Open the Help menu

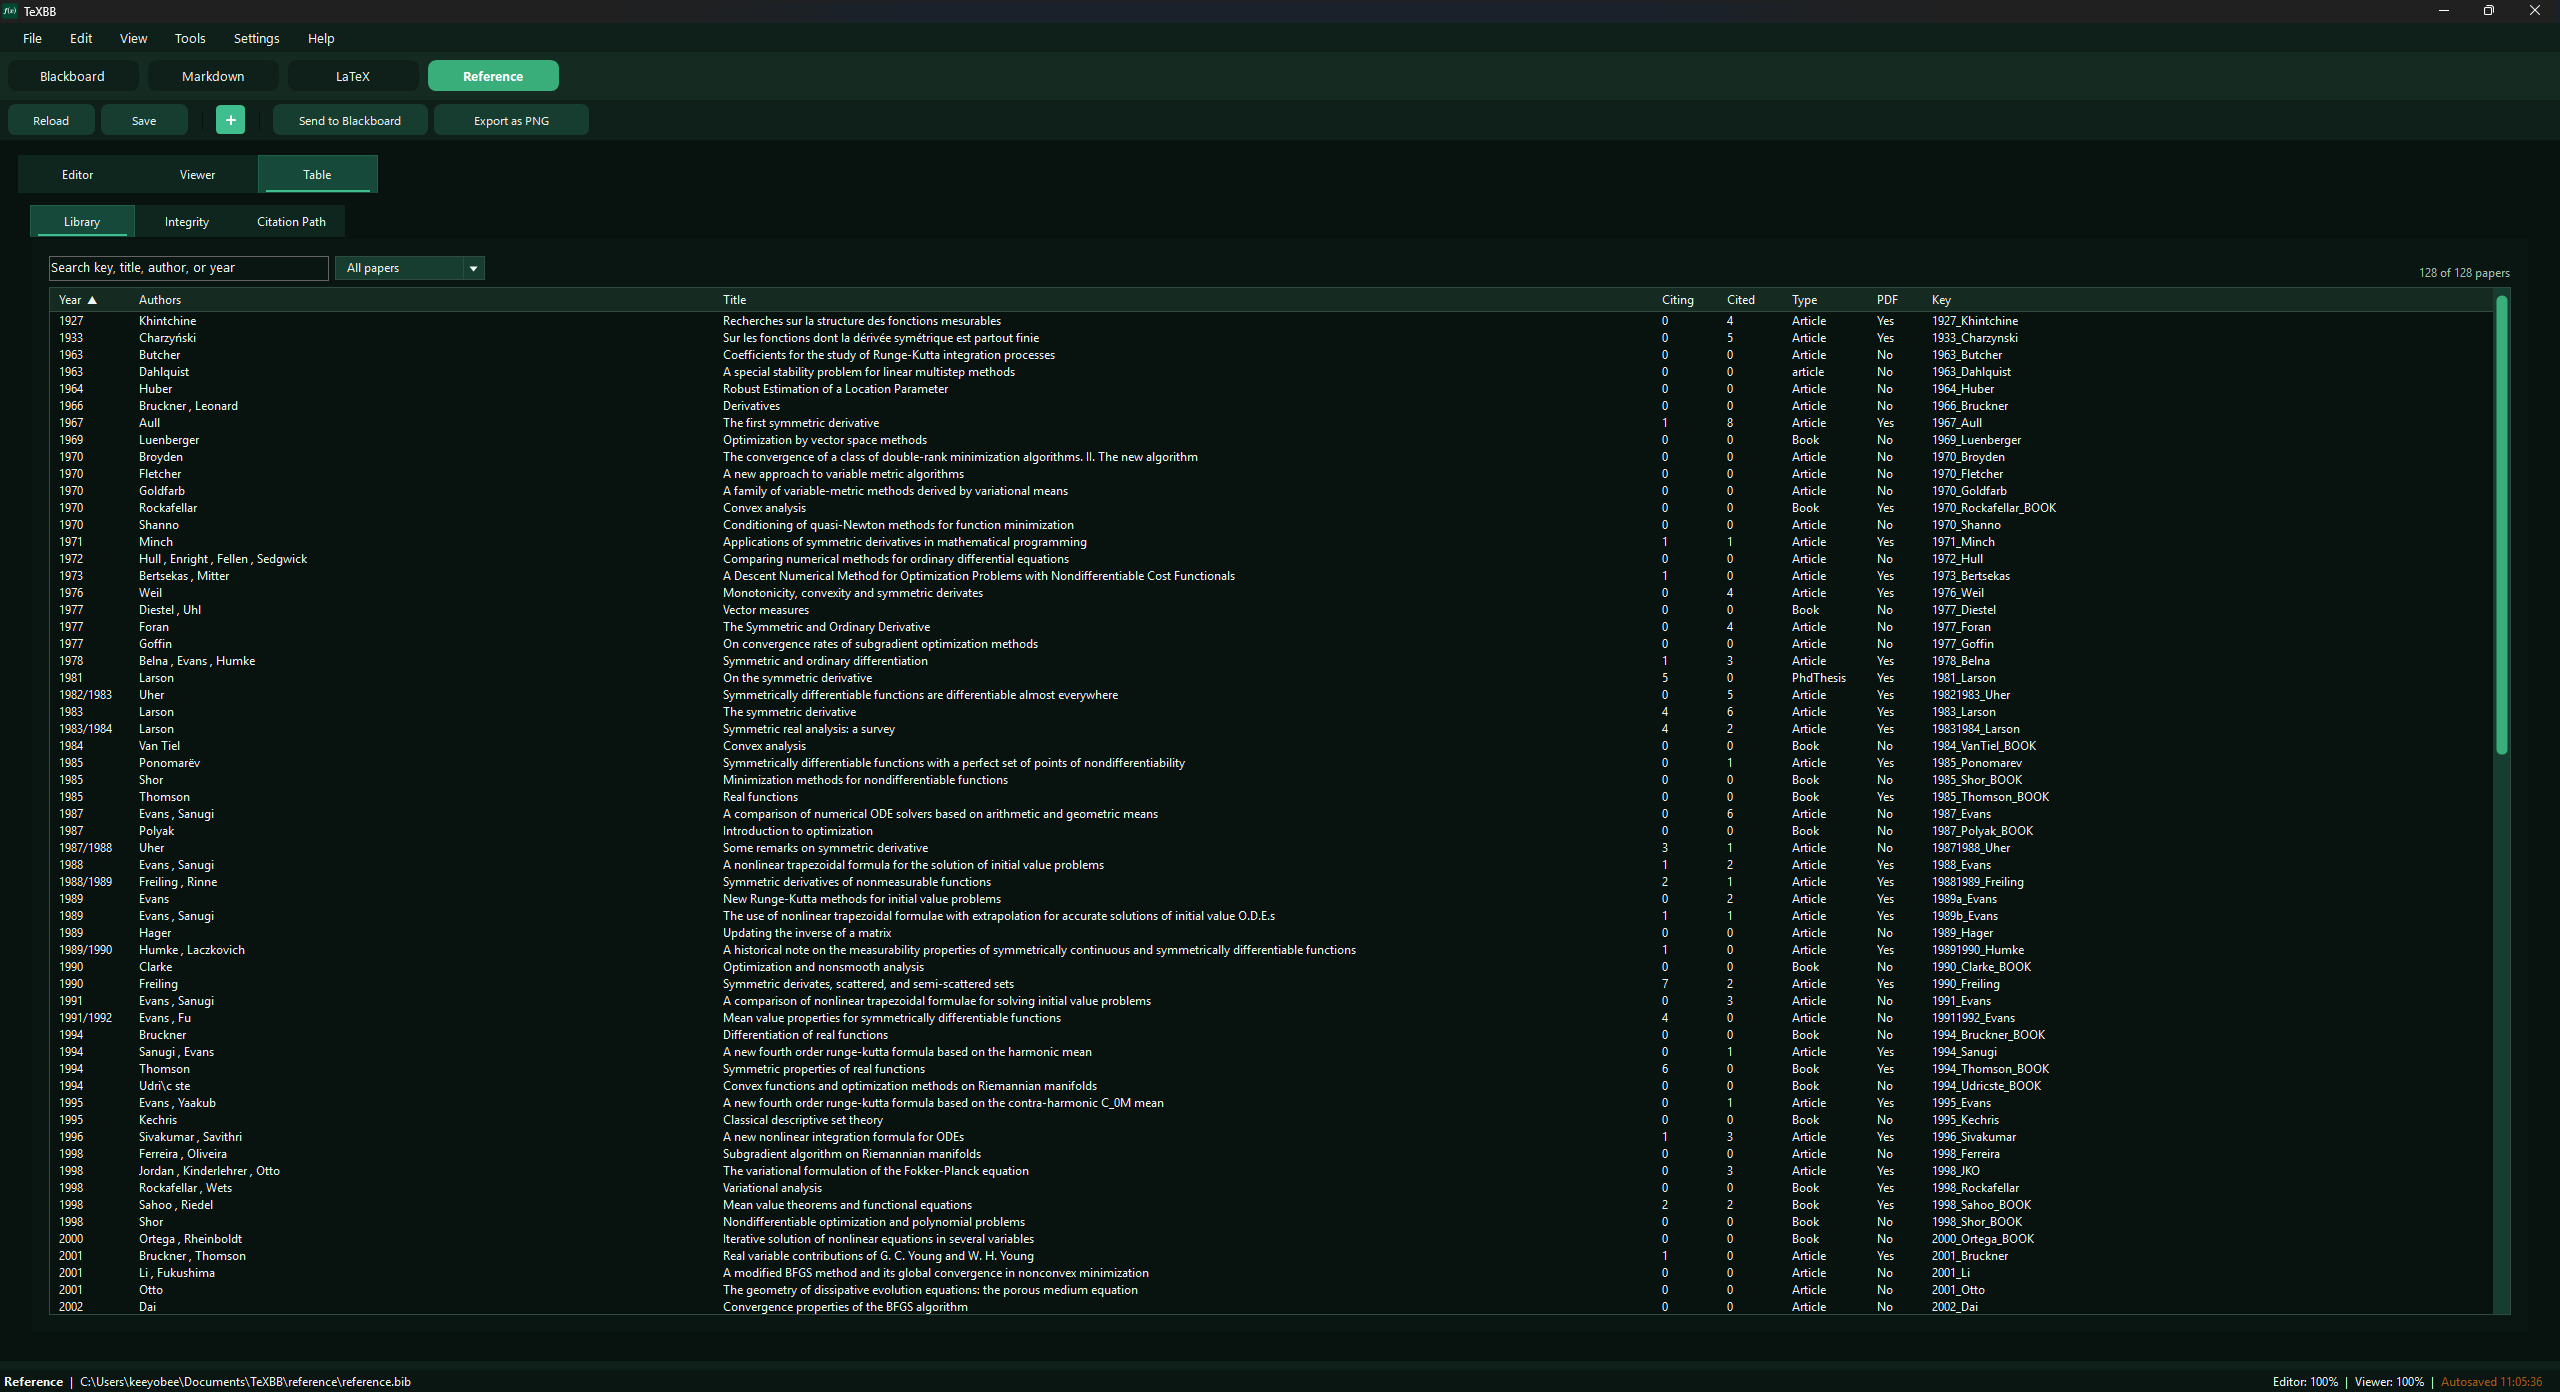(x=321, y=38)
